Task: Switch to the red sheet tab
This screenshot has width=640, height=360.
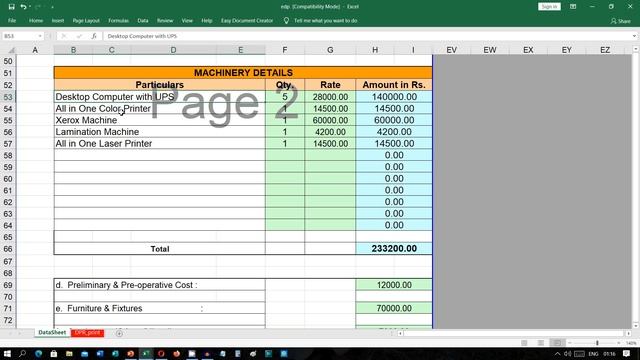Action: tap(87, 333)
